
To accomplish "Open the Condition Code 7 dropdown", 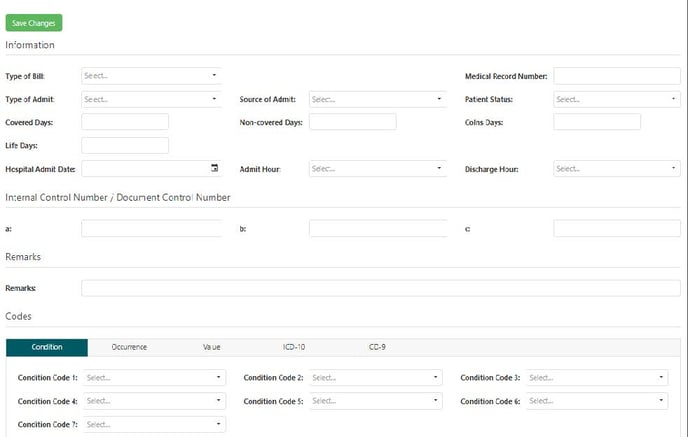I will coord(153,424).
